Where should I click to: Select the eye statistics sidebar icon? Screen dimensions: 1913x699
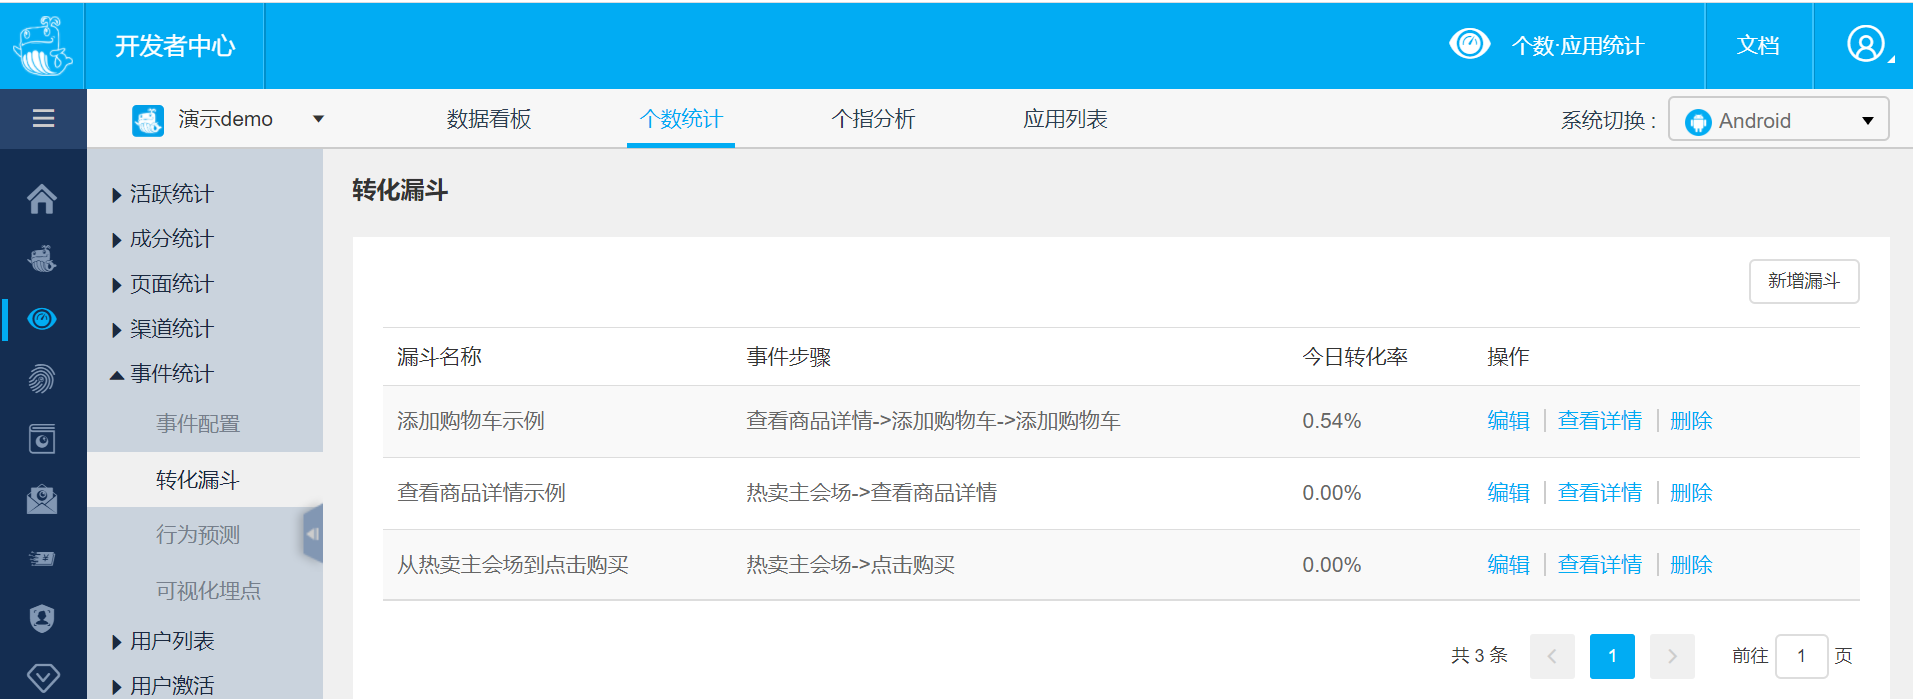click(x=42, y=319)
